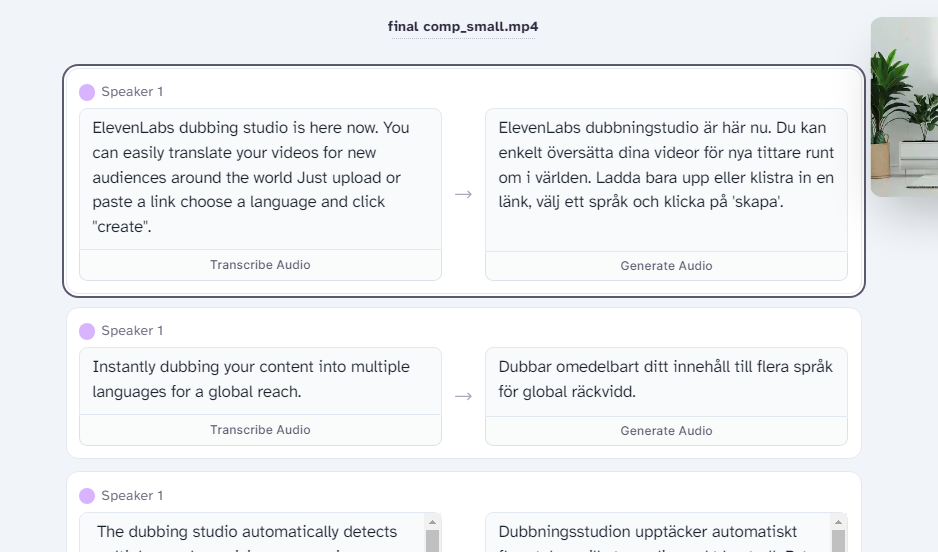938x552 pixels.
Task: Edit the text 'Instantly dubbing your content'
Action: (260, 381)
